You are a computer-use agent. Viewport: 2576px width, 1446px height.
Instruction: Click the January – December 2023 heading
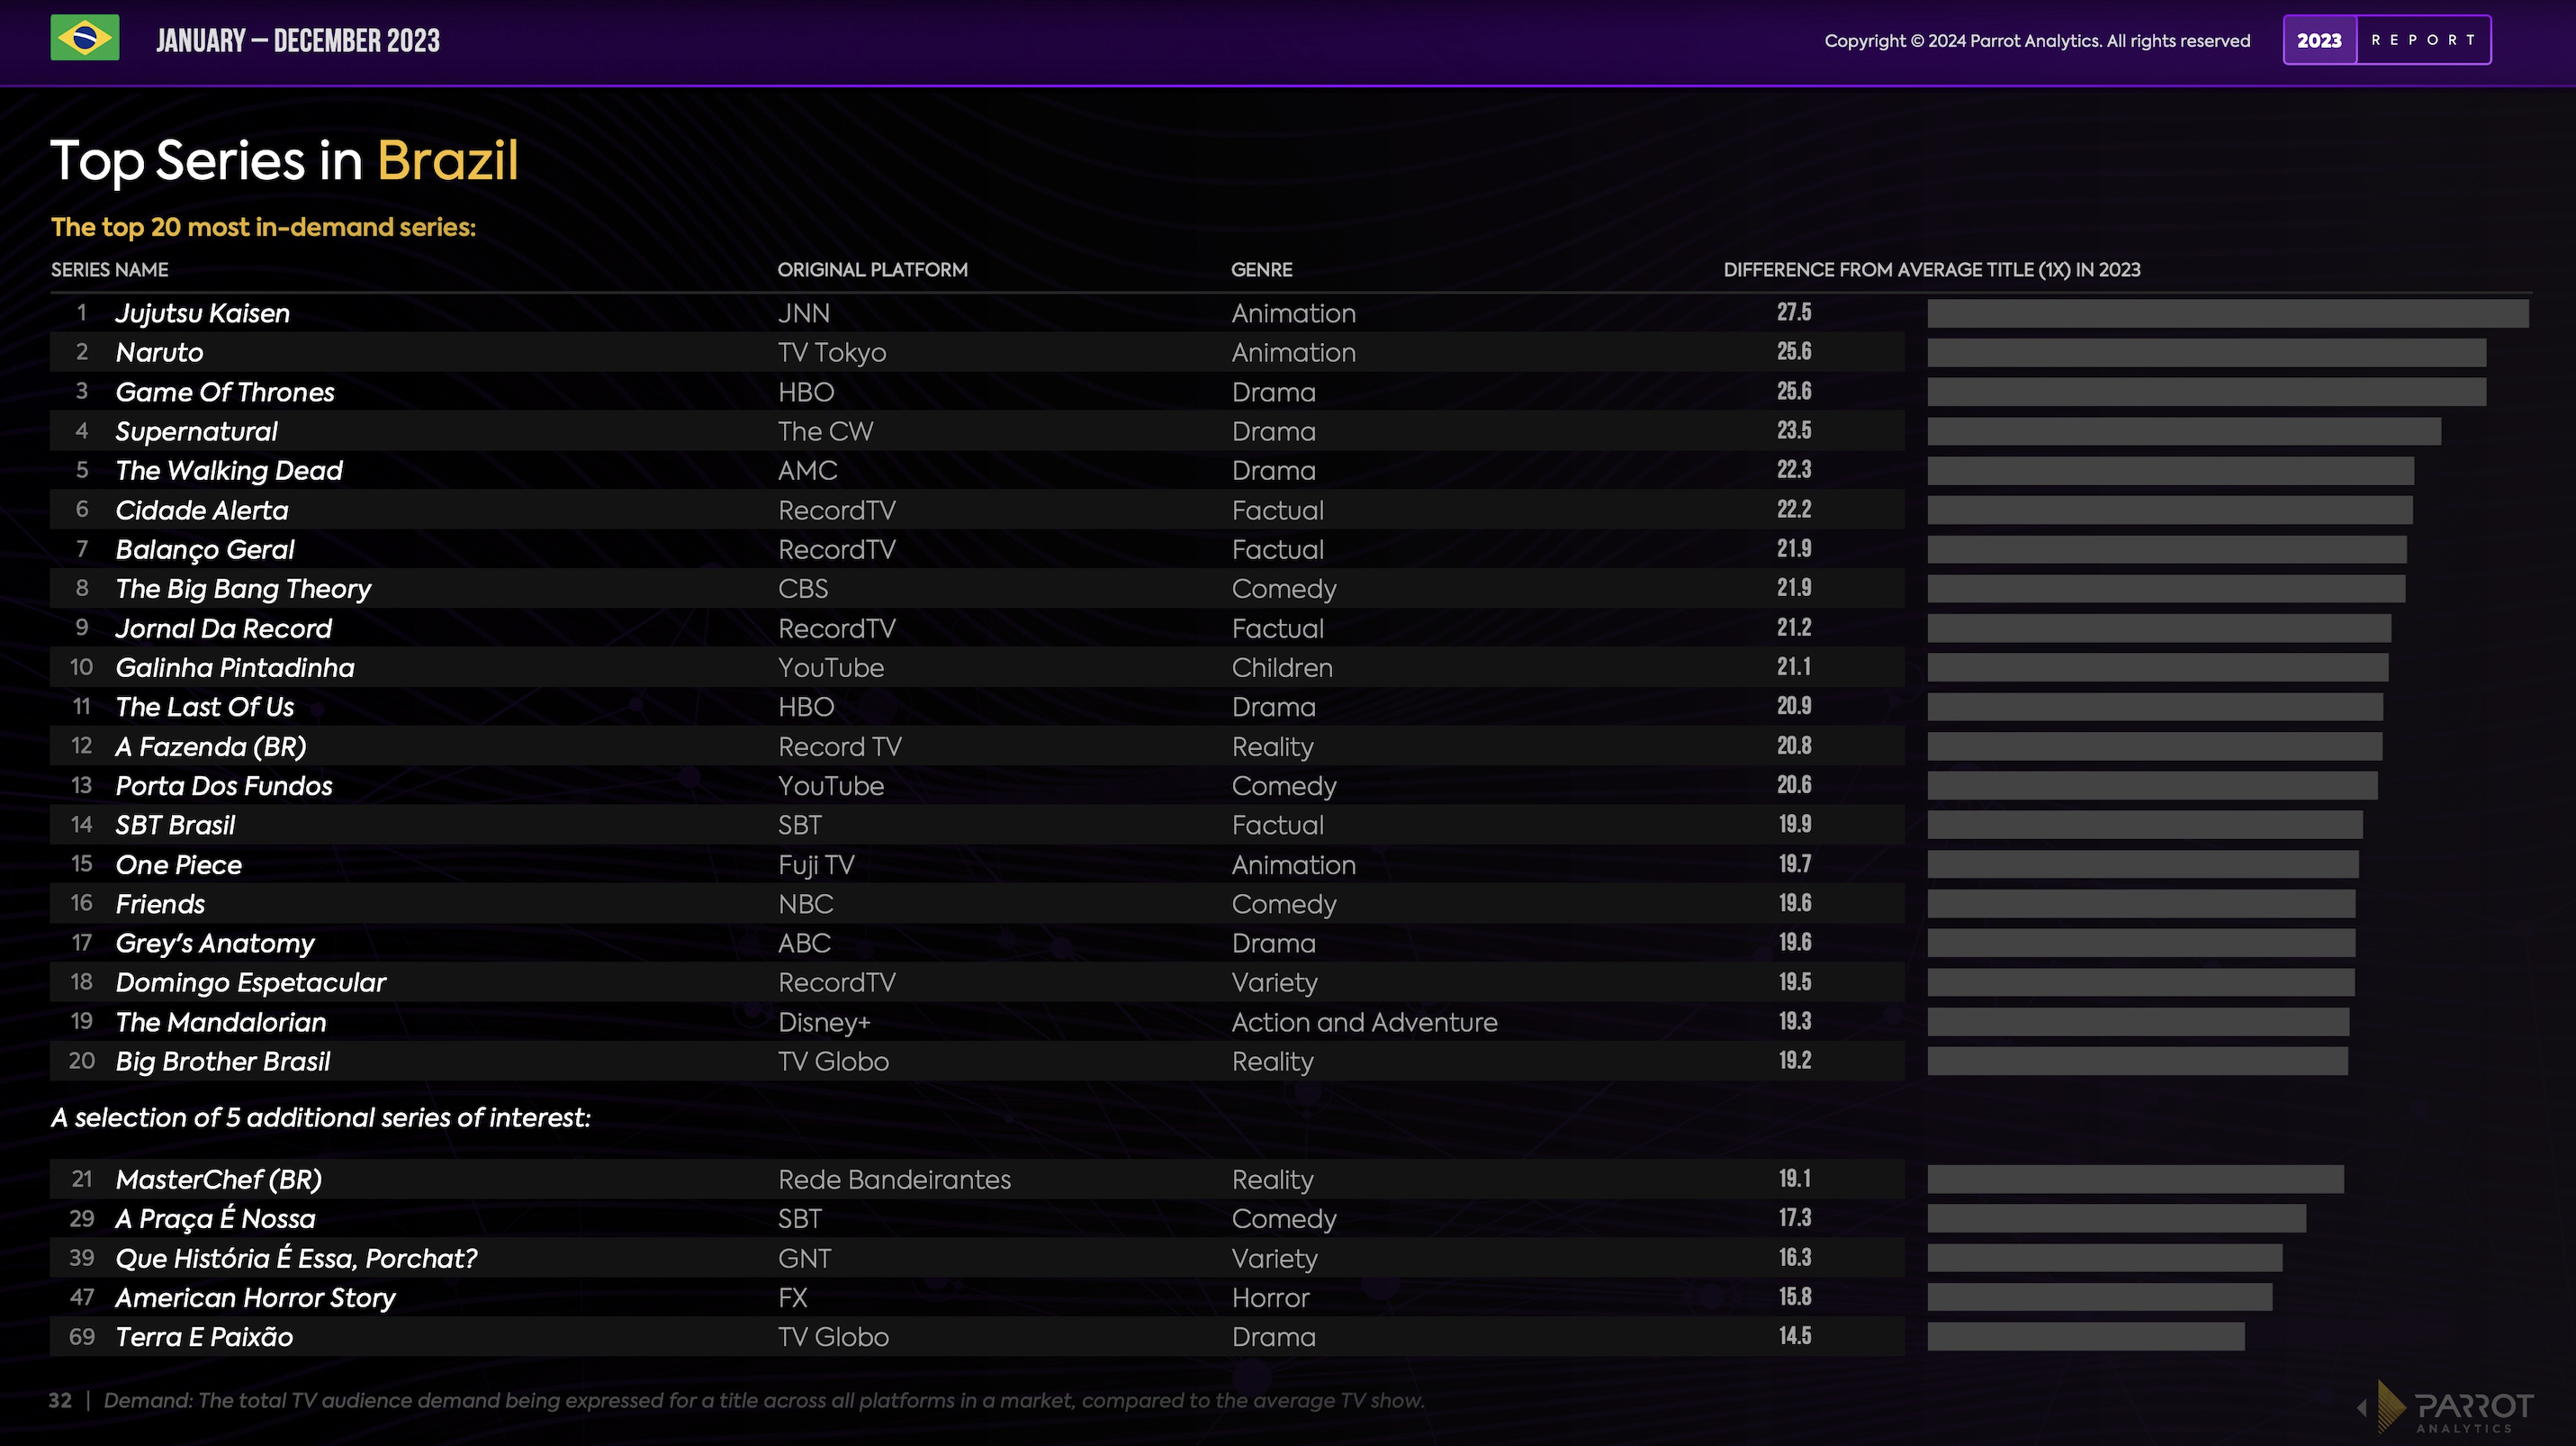click(297, 41)
